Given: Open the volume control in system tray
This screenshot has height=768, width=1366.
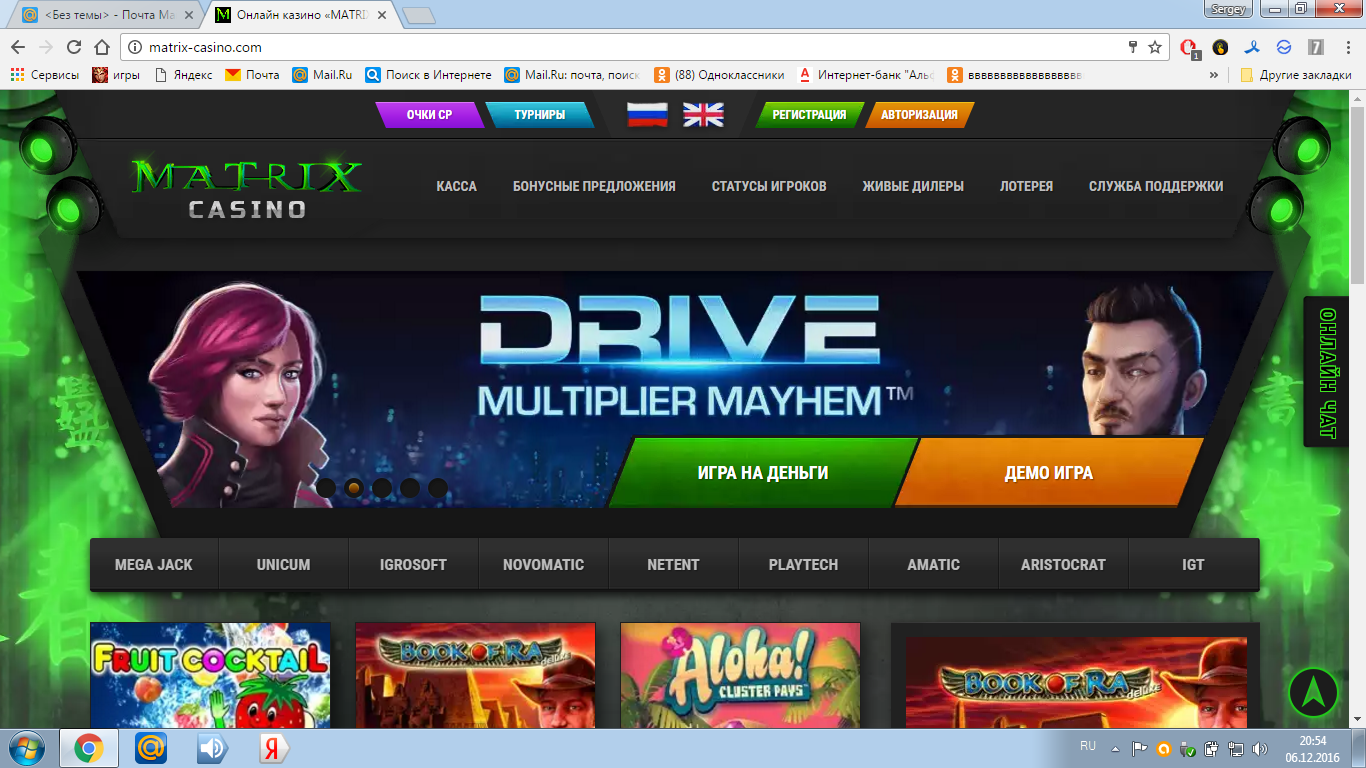Looking at the screenshot, I should tap(1259, 748).
